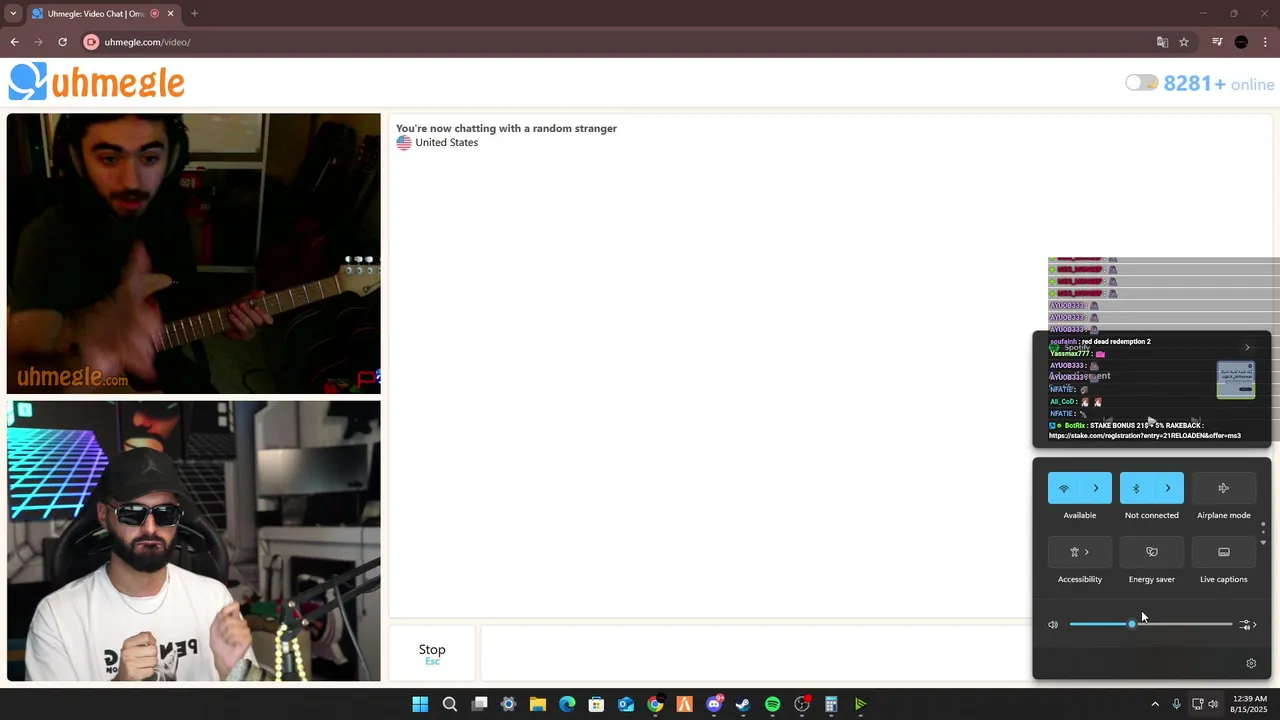
Task: Open Microsoft Edge from the taskbar
Action: (567, 704)
